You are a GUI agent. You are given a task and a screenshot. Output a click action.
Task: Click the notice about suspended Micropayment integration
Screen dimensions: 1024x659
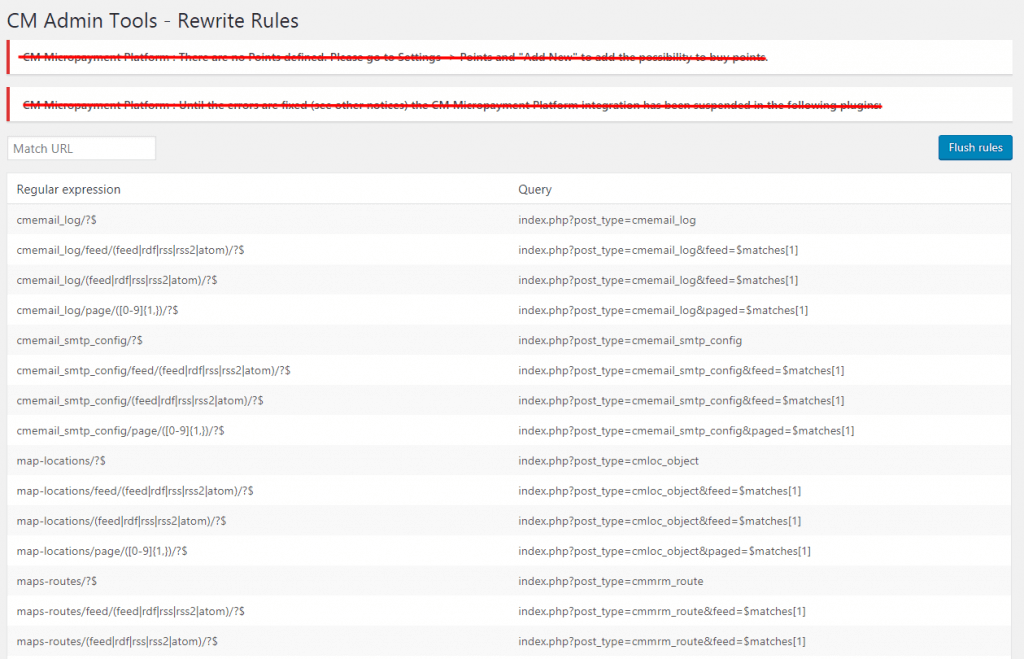pyautogui.click(x=452, y=104)
